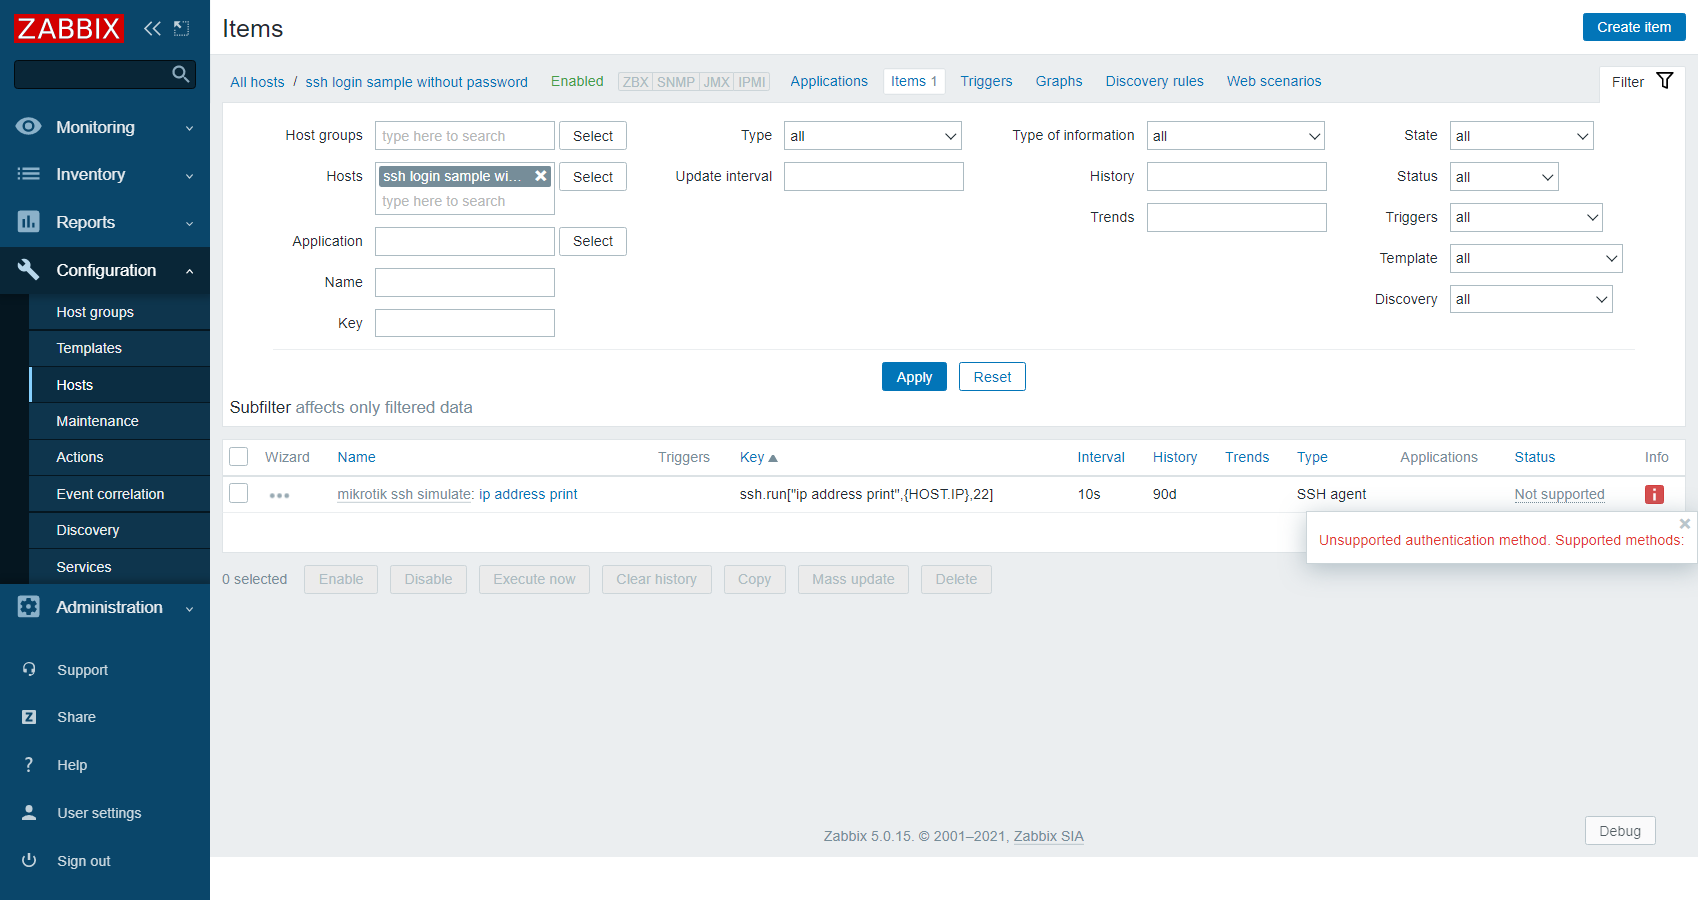1698x900 pixels.
Task: Select all items header checkbox
Action: click(239, 456)
